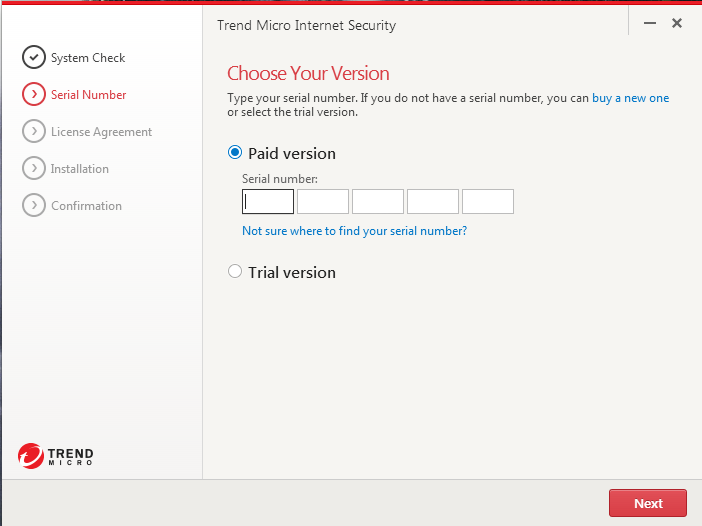Screen dimensions: 702x526
Task: Click the 'Trend Micro Internet Security' title text
Action: tap(307, 26)
